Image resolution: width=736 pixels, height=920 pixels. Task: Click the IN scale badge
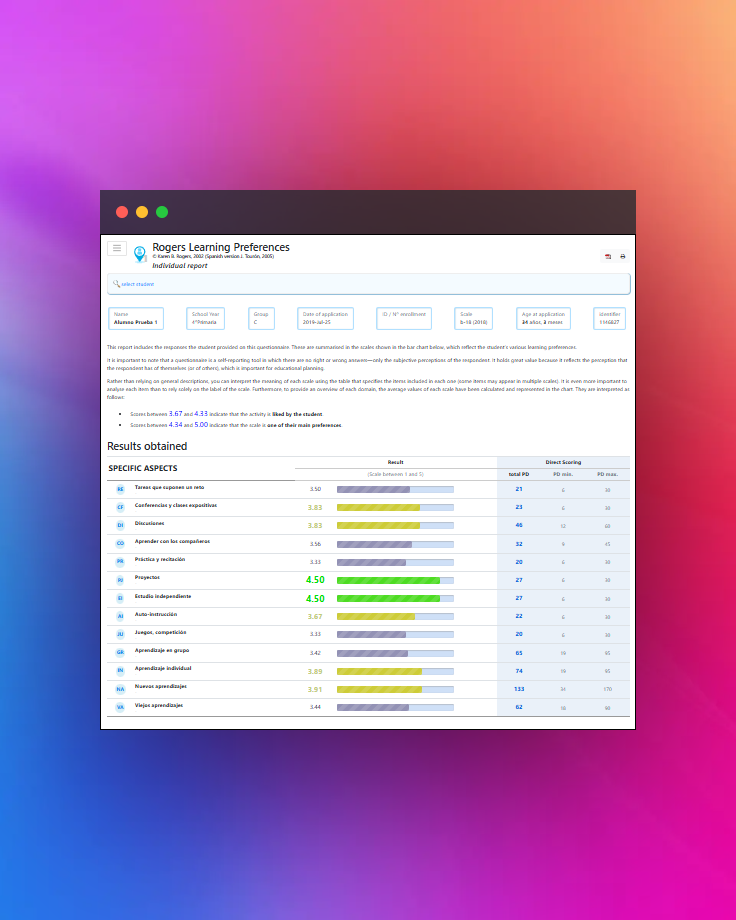click(x=120, y=671)
